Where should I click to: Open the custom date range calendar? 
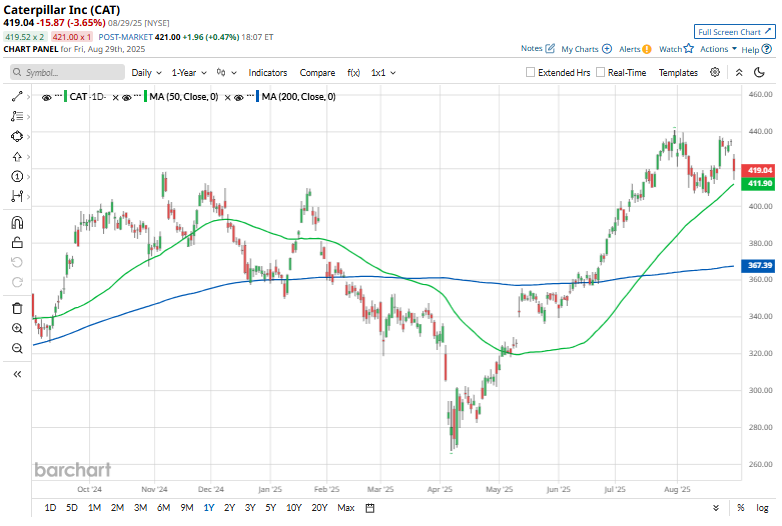click(370, 508)
